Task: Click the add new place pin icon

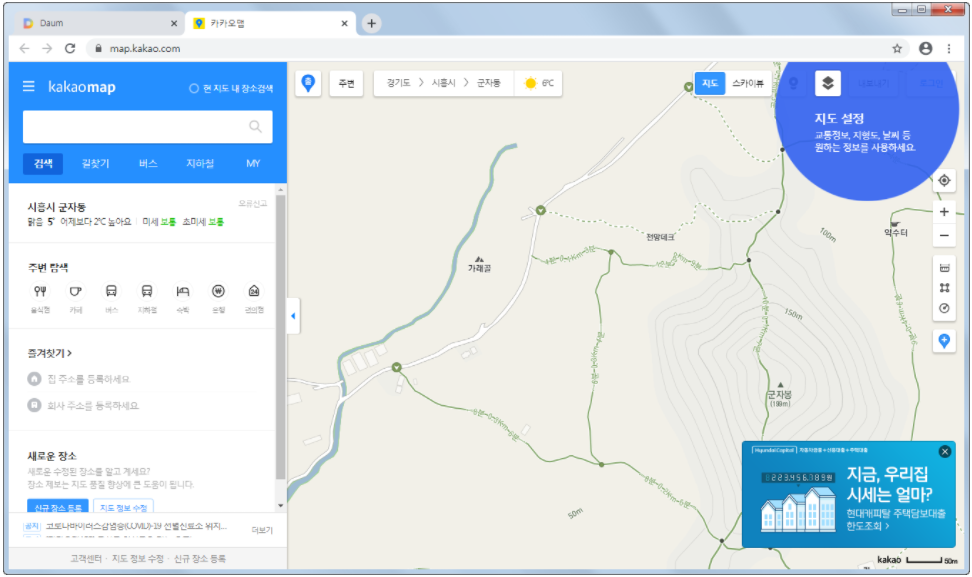Action: pyautogui.click(x=943, y=341)
